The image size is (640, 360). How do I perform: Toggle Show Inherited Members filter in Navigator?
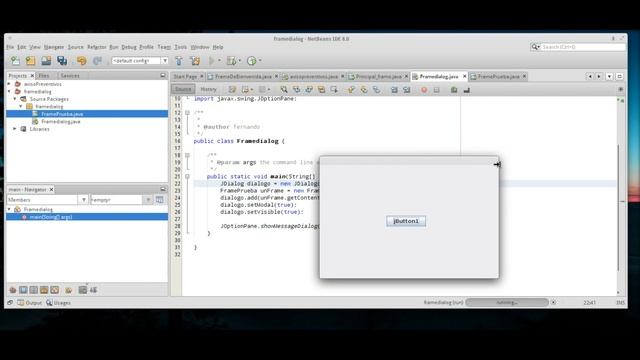pos(13,290)
